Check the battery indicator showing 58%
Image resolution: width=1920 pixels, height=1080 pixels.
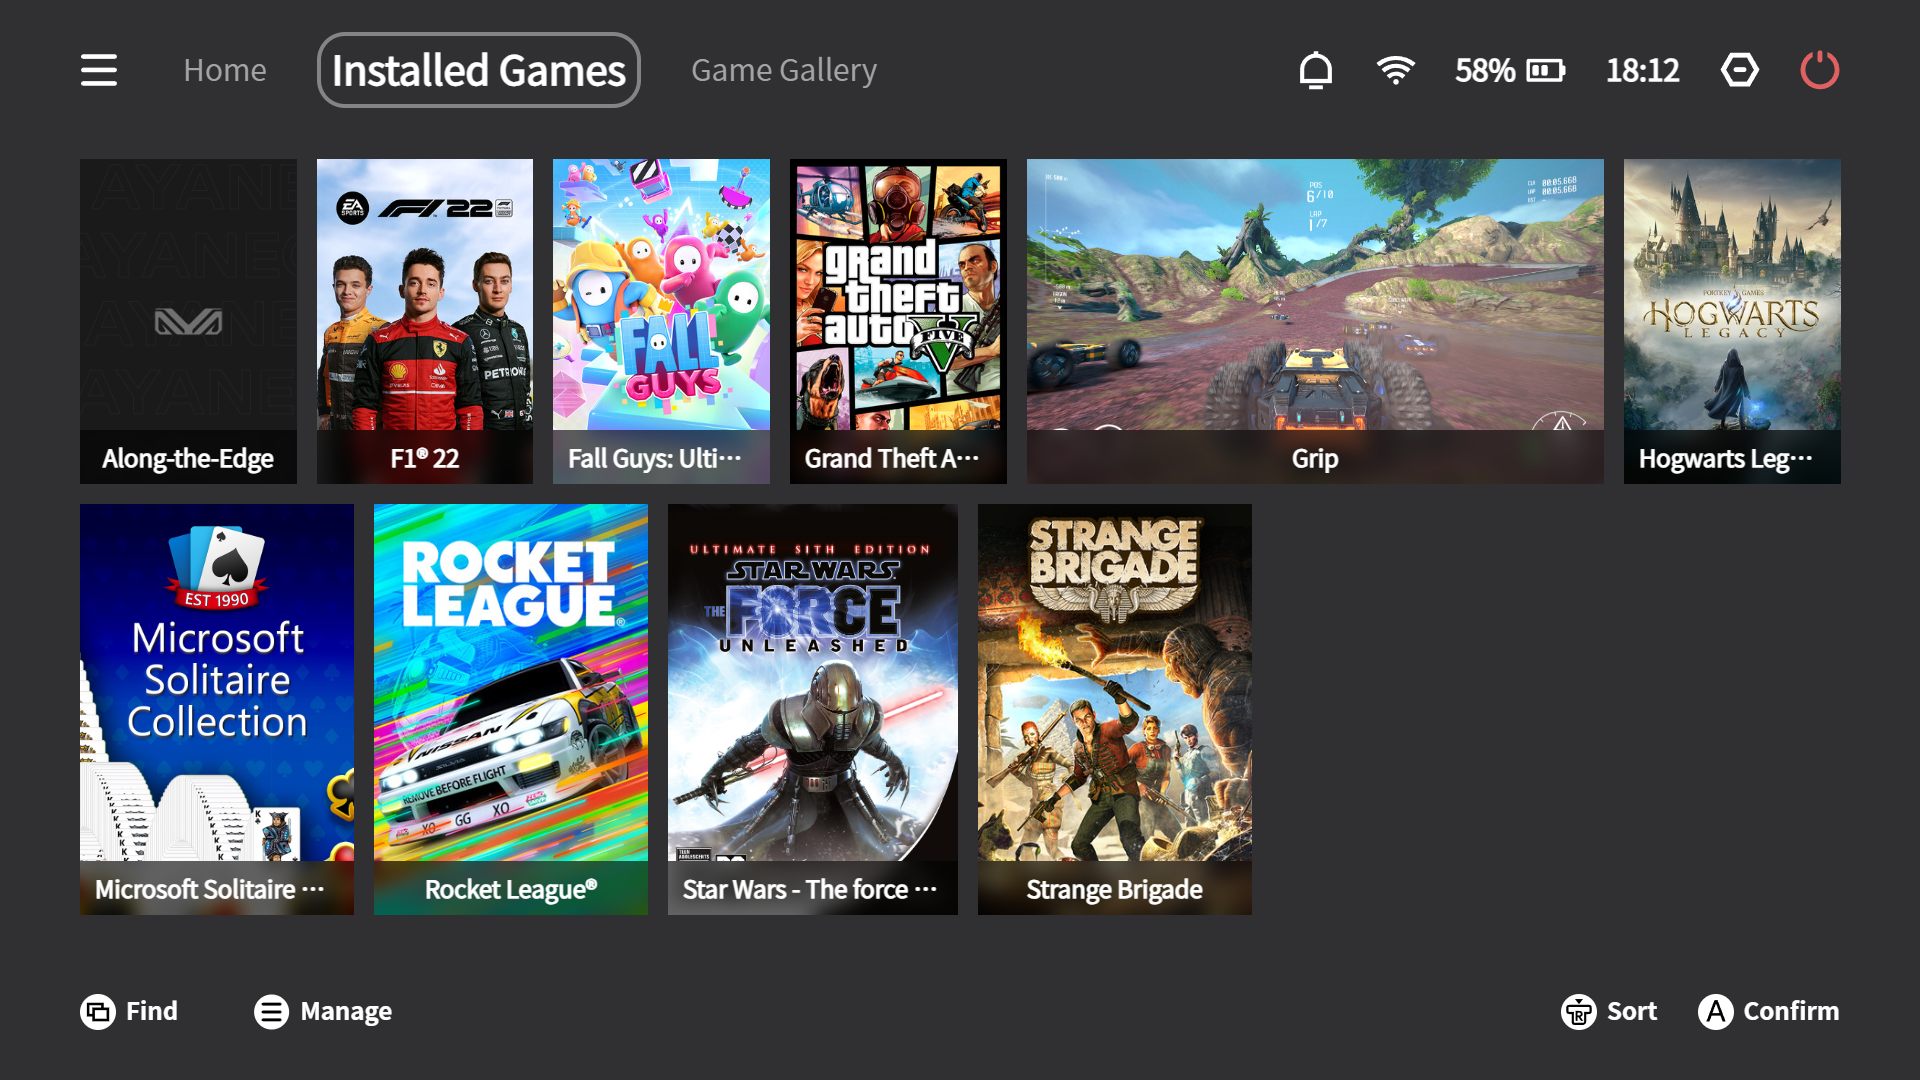click(1510, 70)
